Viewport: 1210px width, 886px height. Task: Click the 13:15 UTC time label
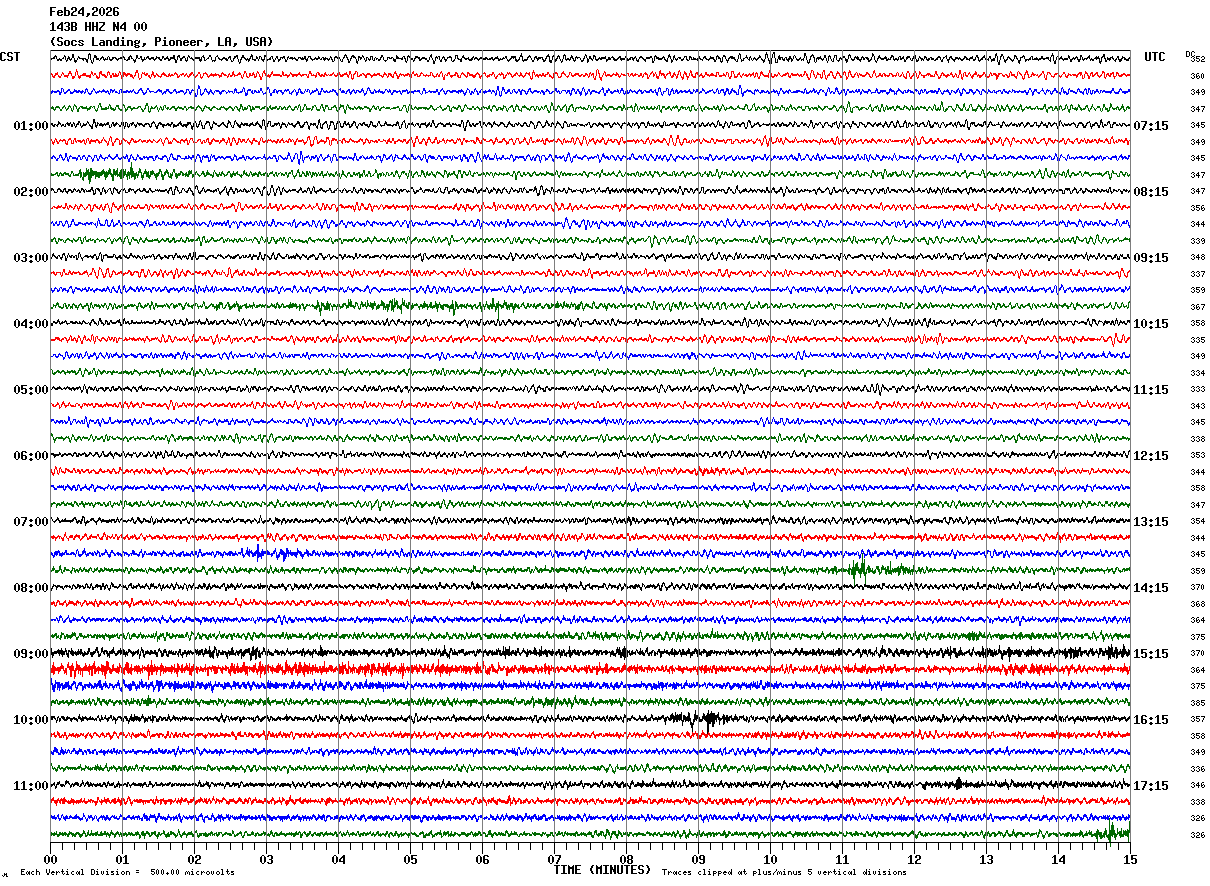(x=1151, y=522)
